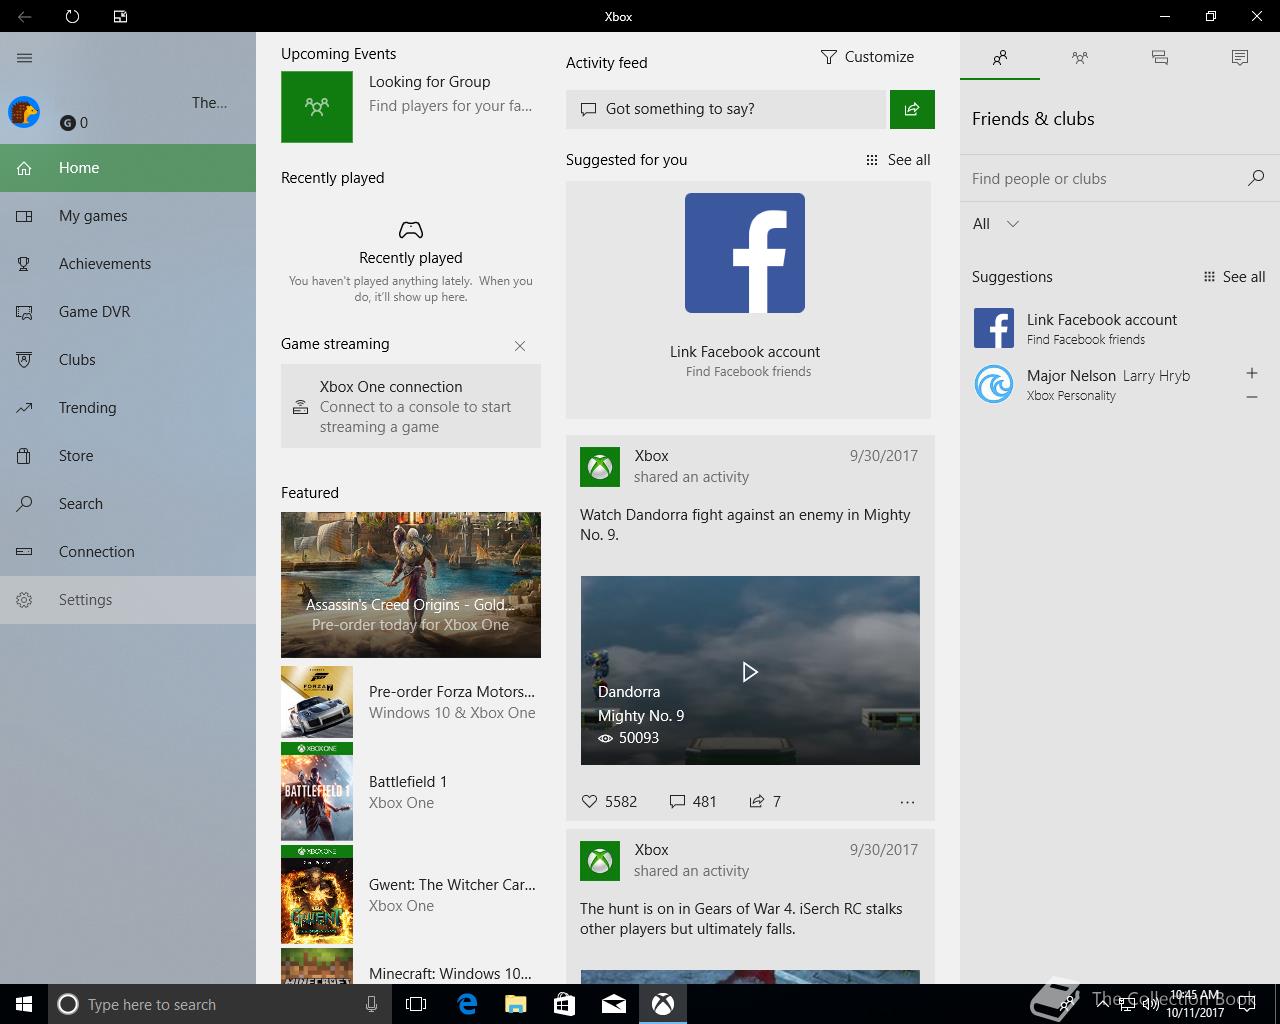Image resolution: width=1280 pixels, height=1024 pixels.
Task: Expand the All filter dropdown
Action: pyautogui.click(x=996, y=224)
